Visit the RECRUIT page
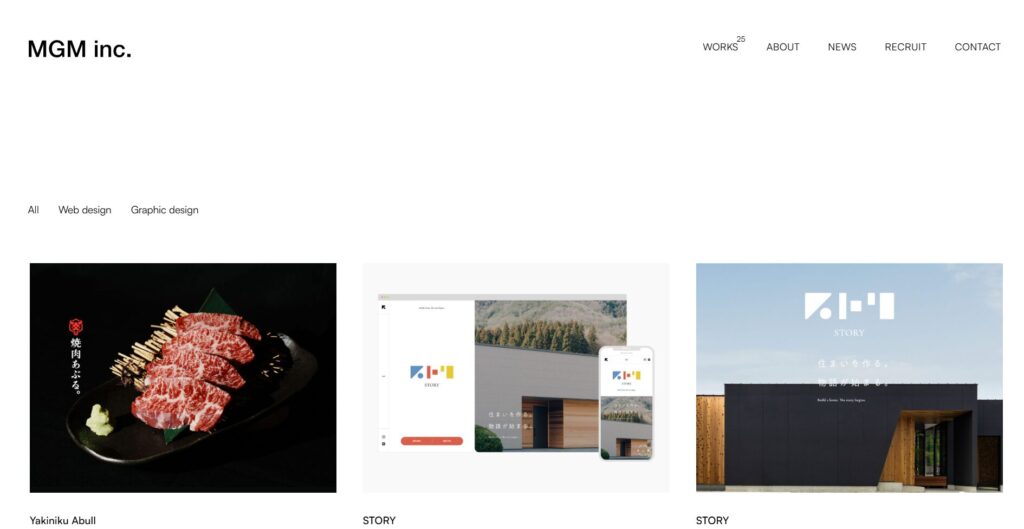1024x529 pixels. 905,47
